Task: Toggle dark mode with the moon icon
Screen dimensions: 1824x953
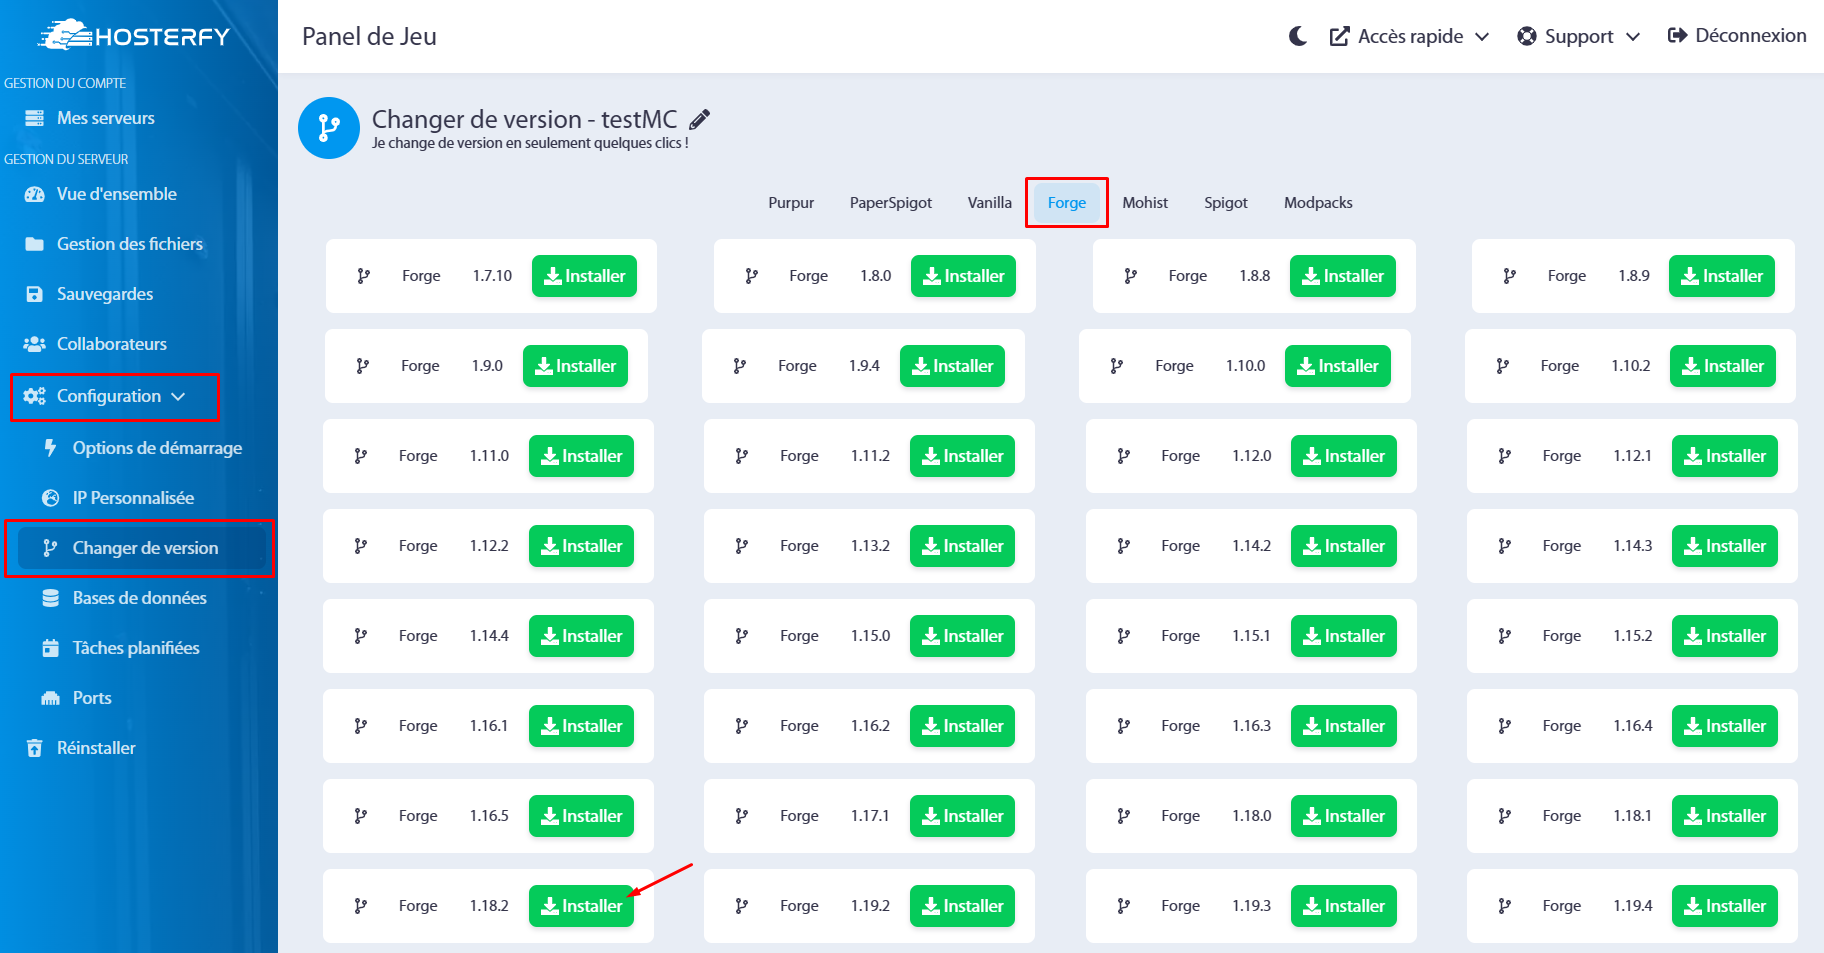Action: 1298,36
